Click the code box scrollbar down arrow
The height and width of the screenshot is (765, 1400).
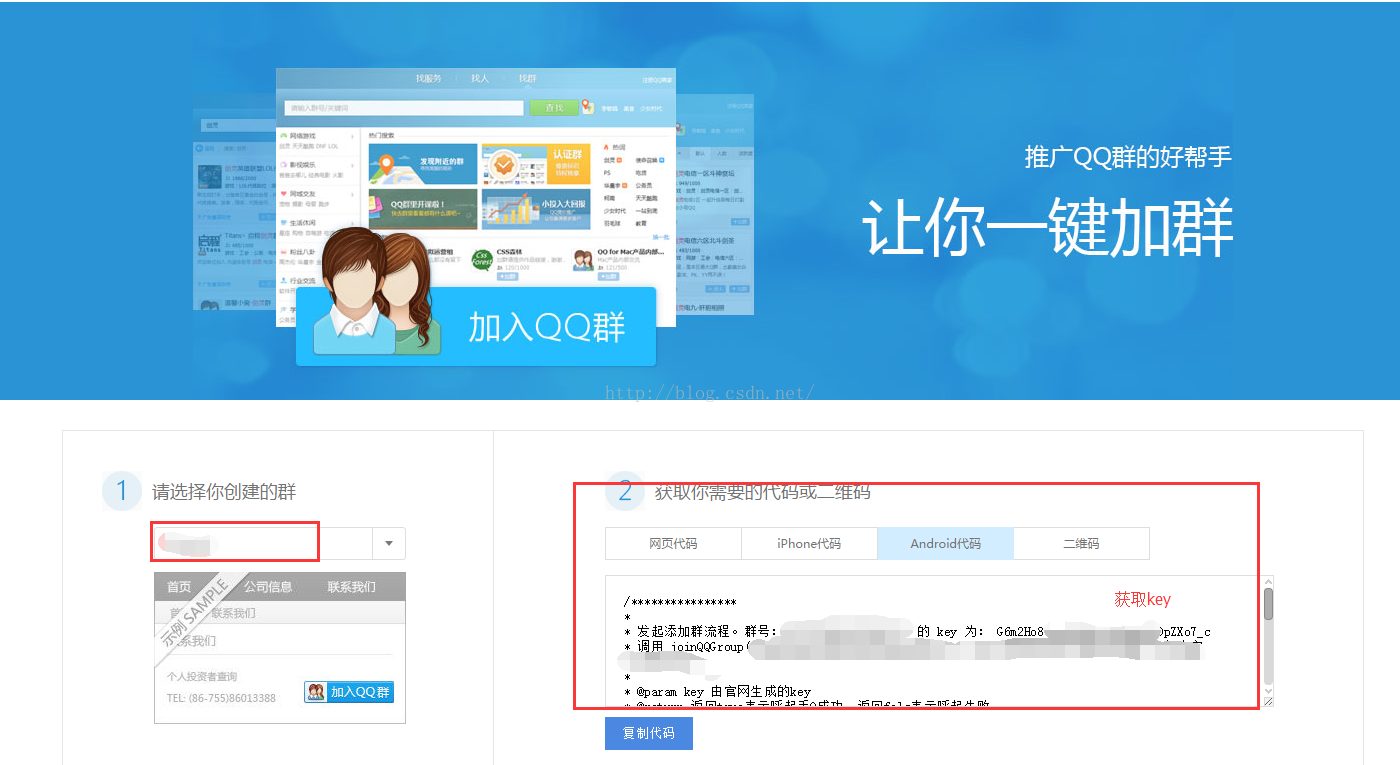pos(1268,691)
